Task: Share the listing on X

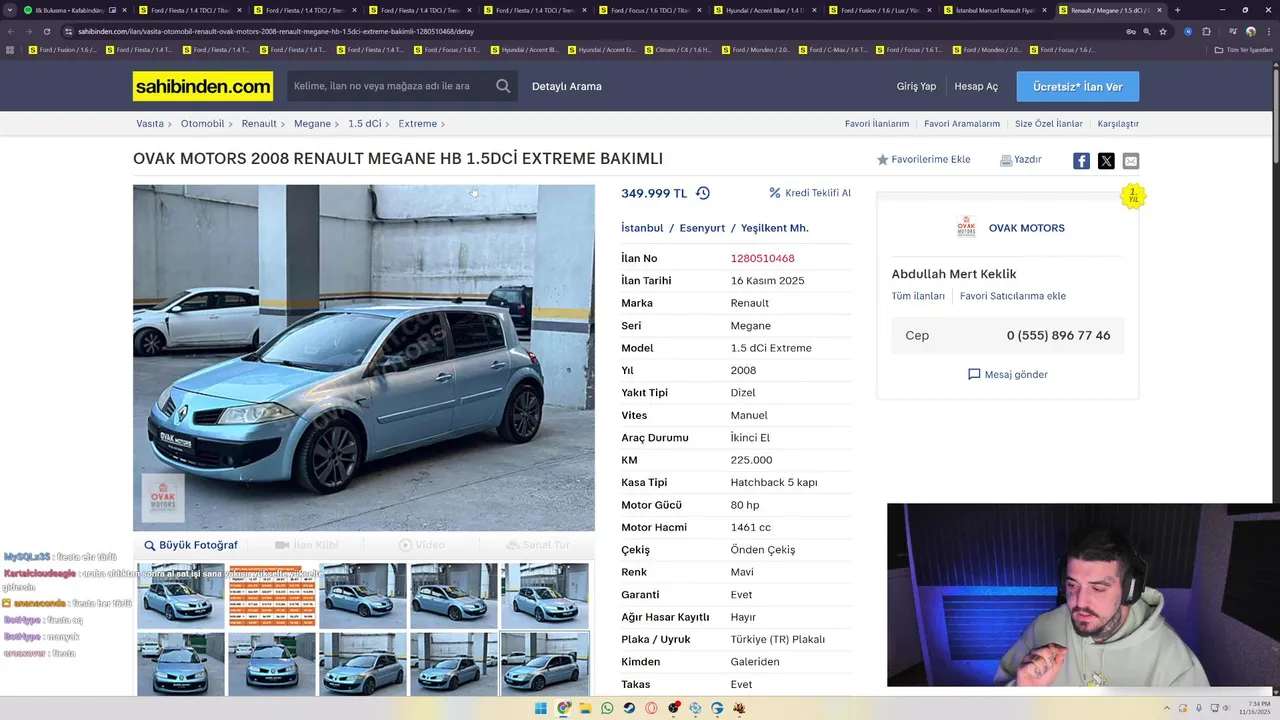Action: (1106, 161)
